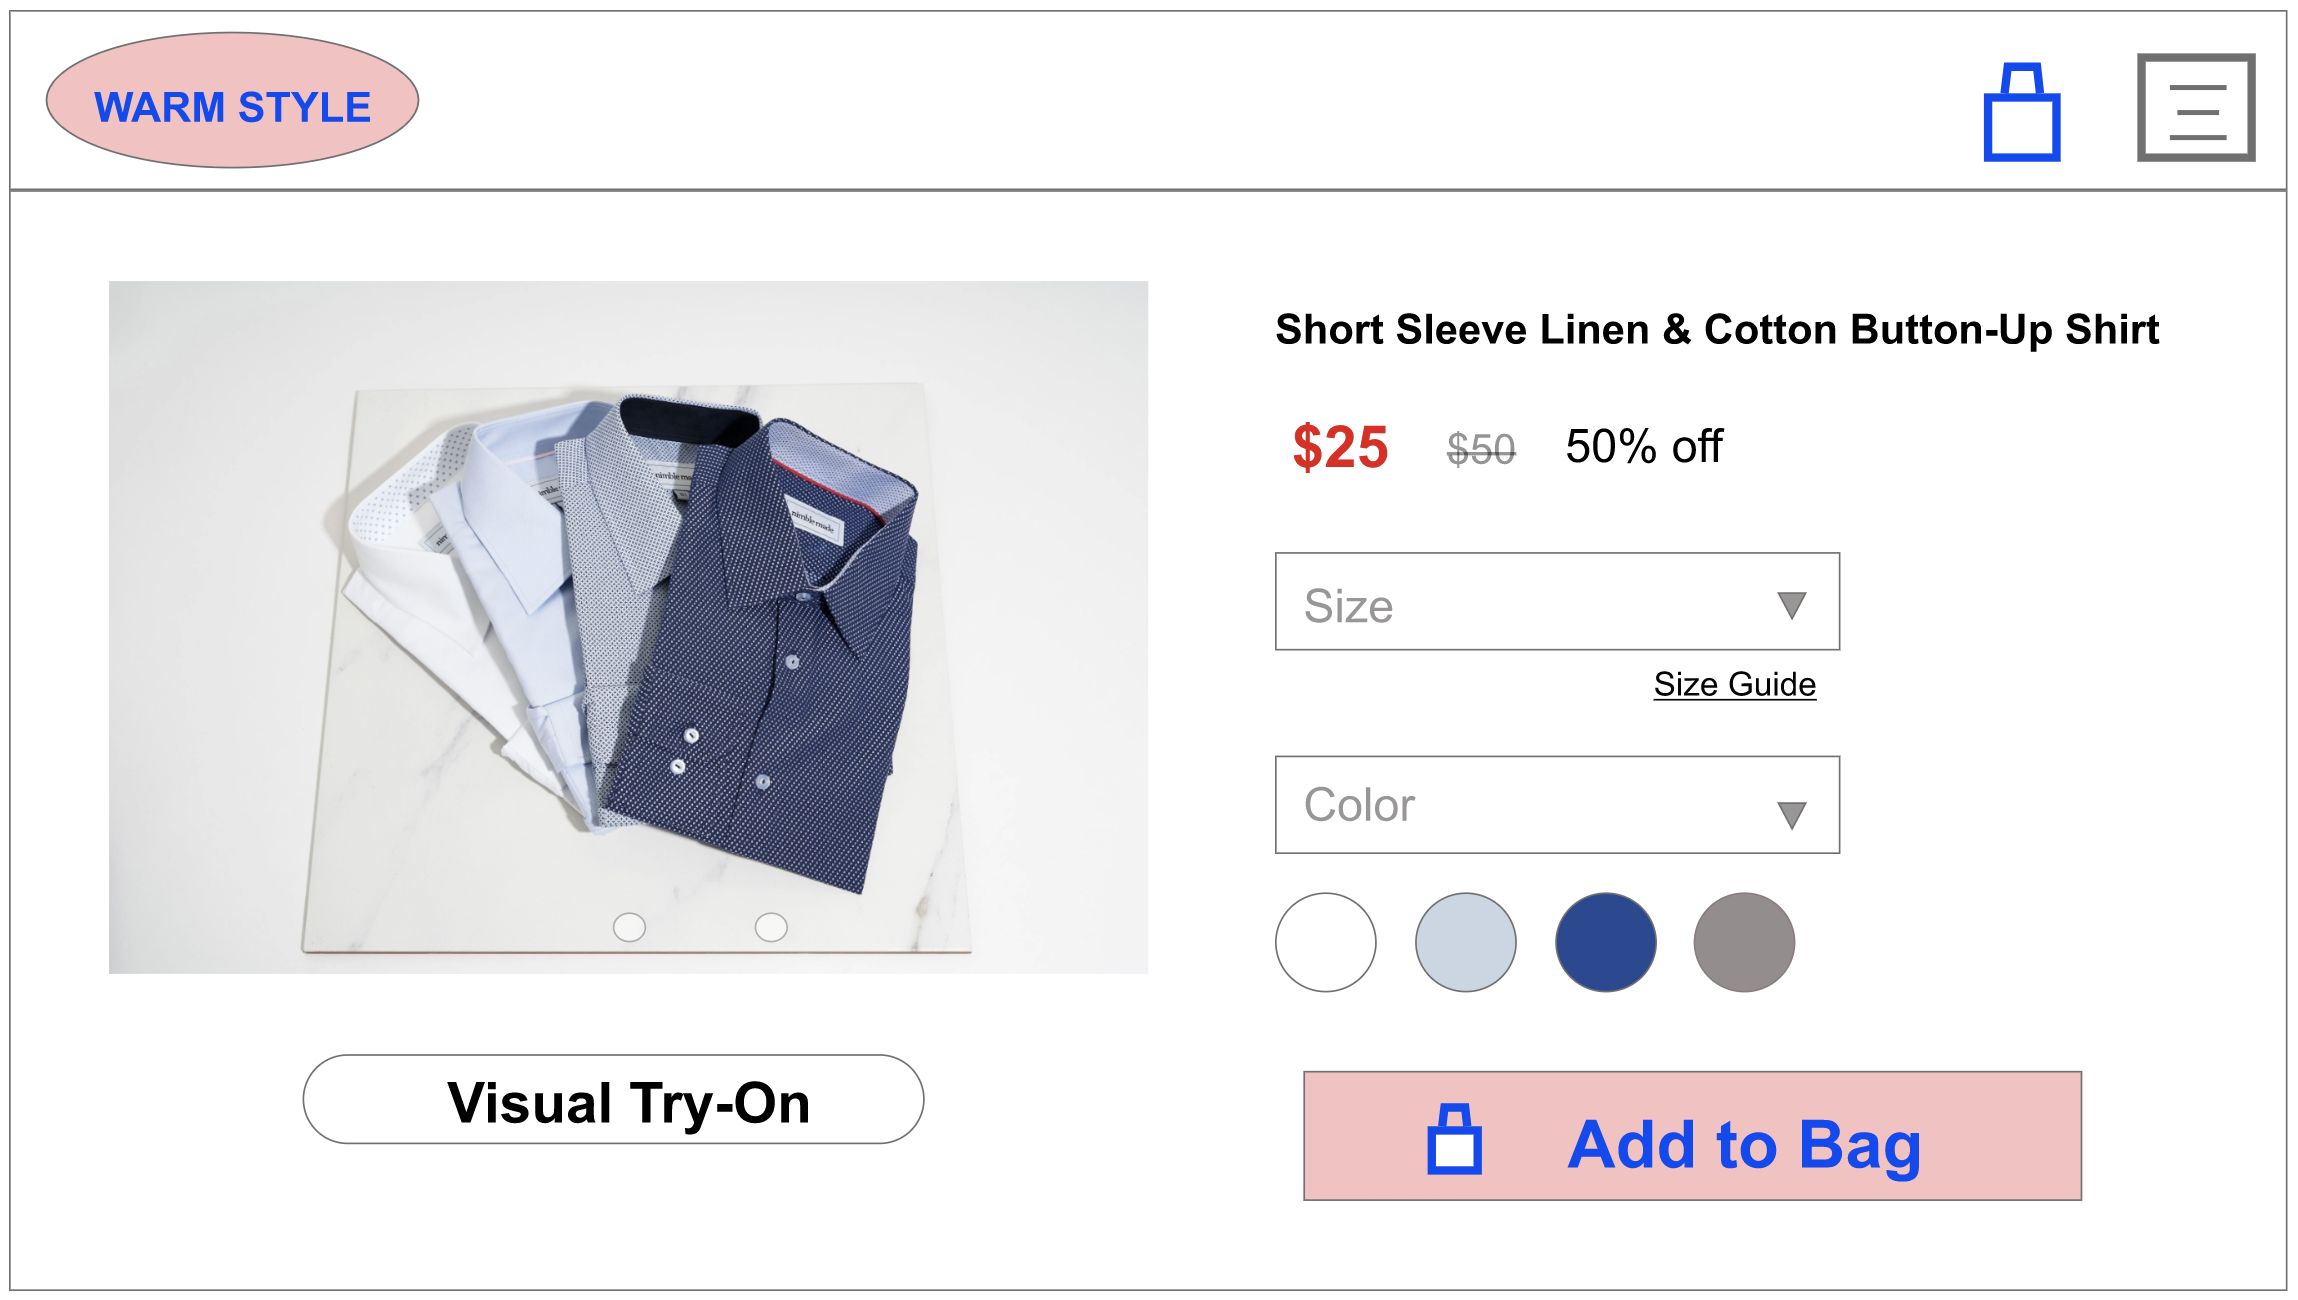Click the WARM STYLE logo
This screenshot has width=2298, height=1300.
pos(232,101)
